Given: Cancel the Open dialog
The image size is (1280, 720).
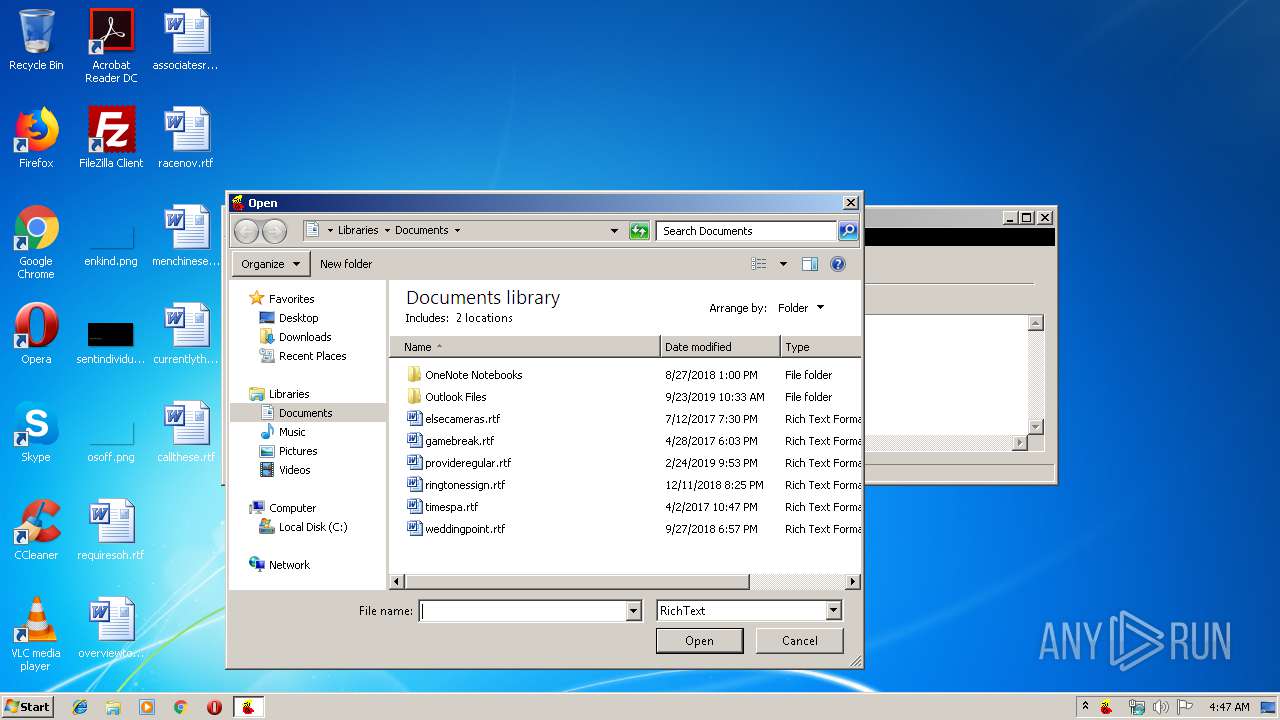Looking at the screenshot, I should pos(799,641).
